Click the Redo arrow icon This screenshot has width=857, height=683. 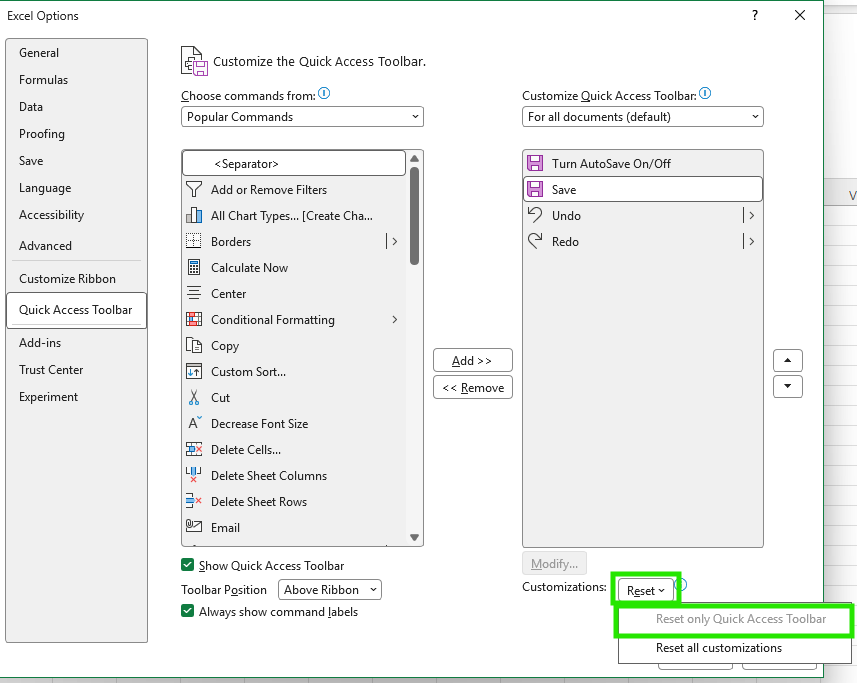535,241
